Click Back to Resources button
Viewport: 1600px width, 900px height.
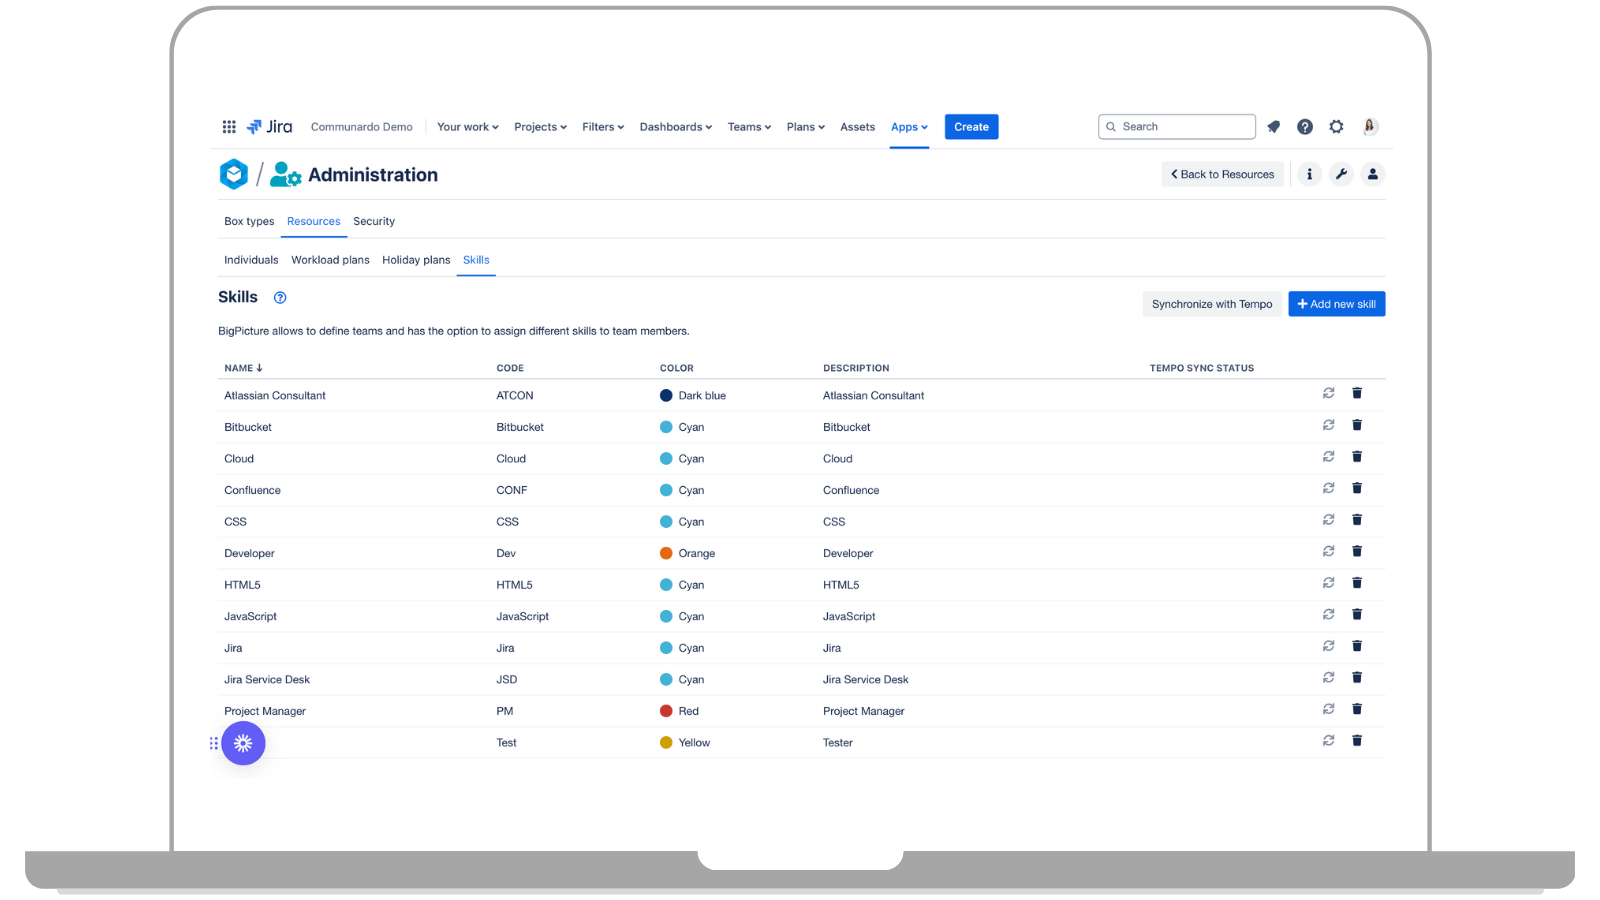tap(1222, 174)
